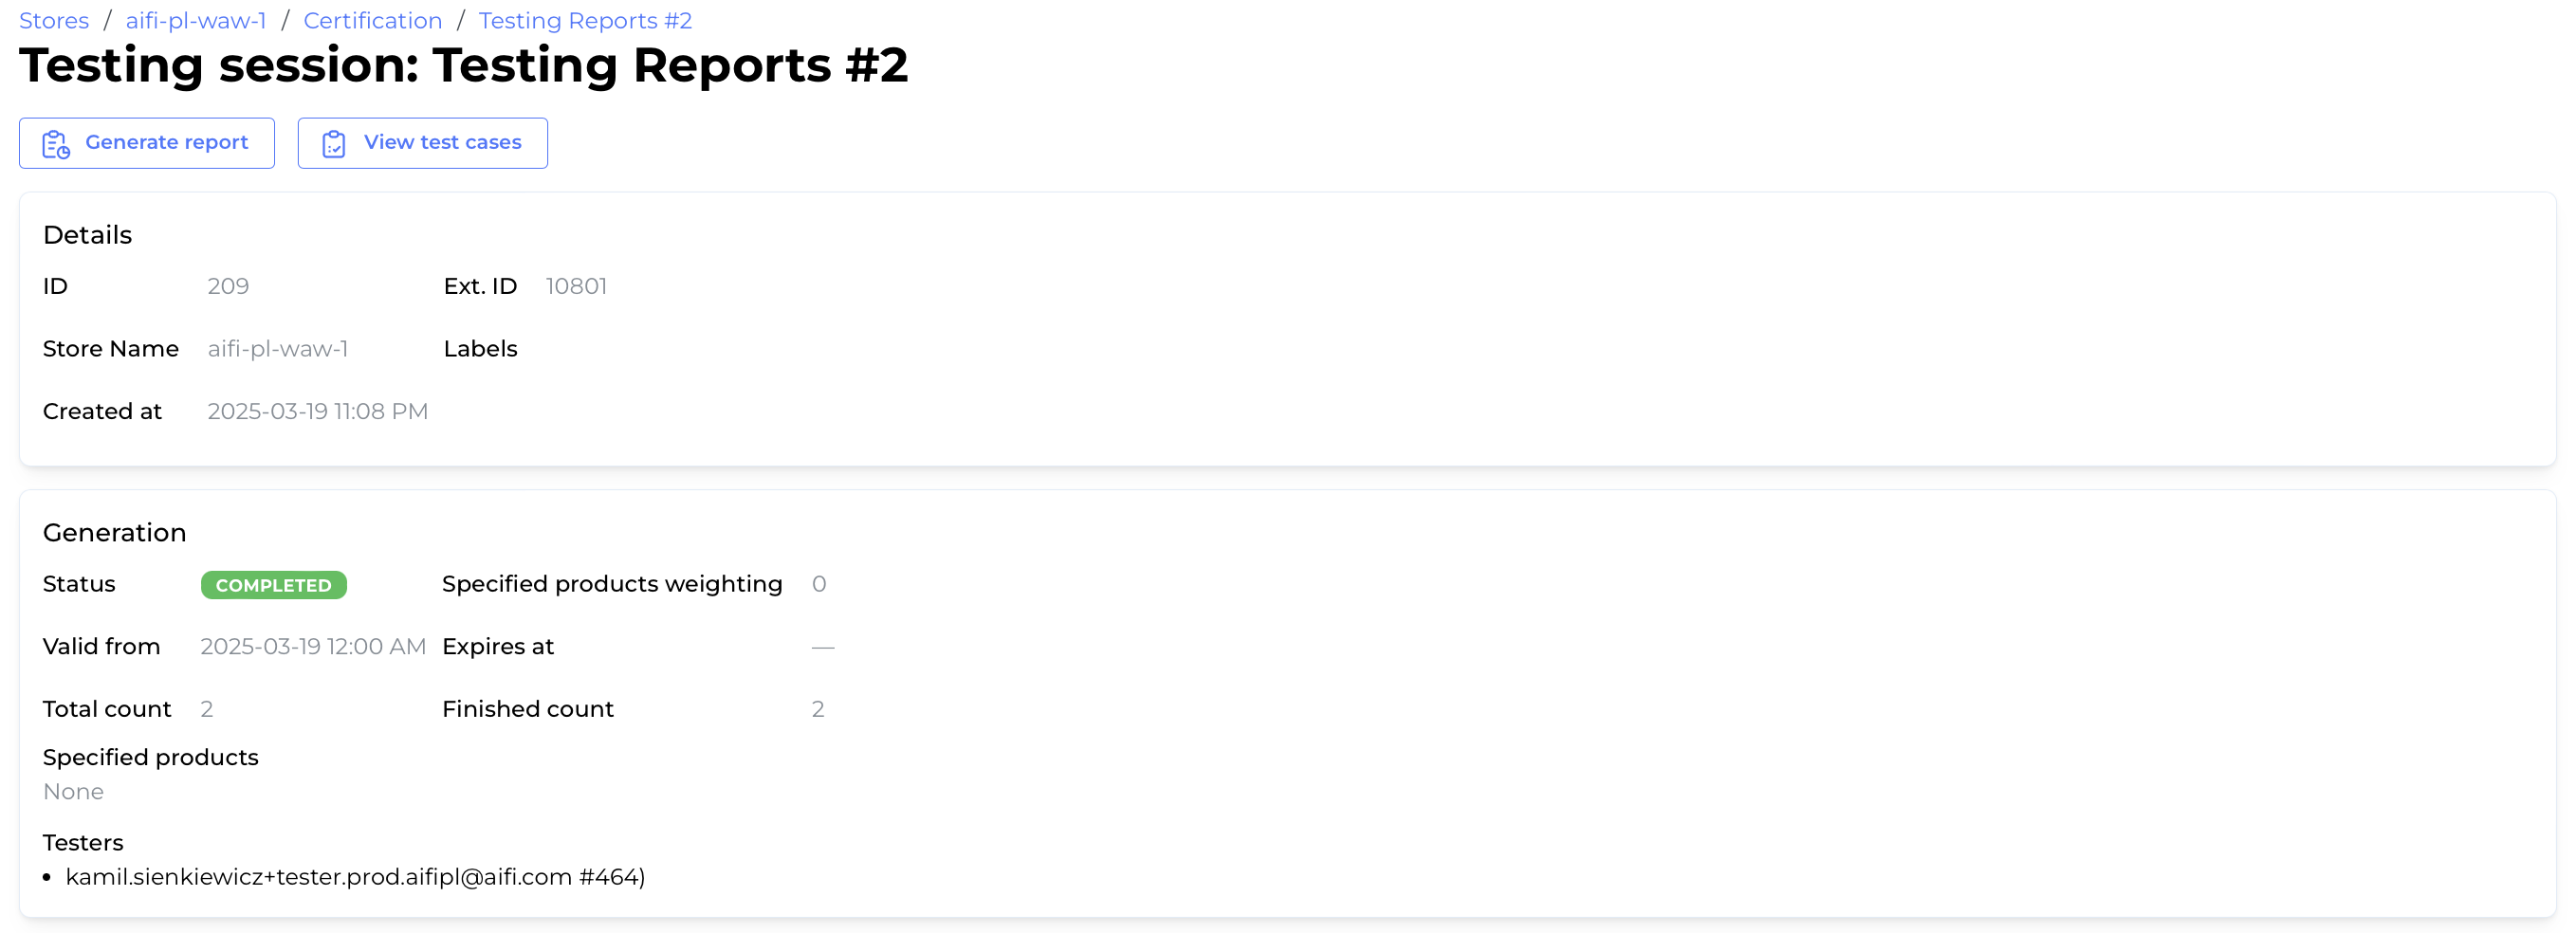Click the clipboard icon in Generate report

click(x=56, y=144)
